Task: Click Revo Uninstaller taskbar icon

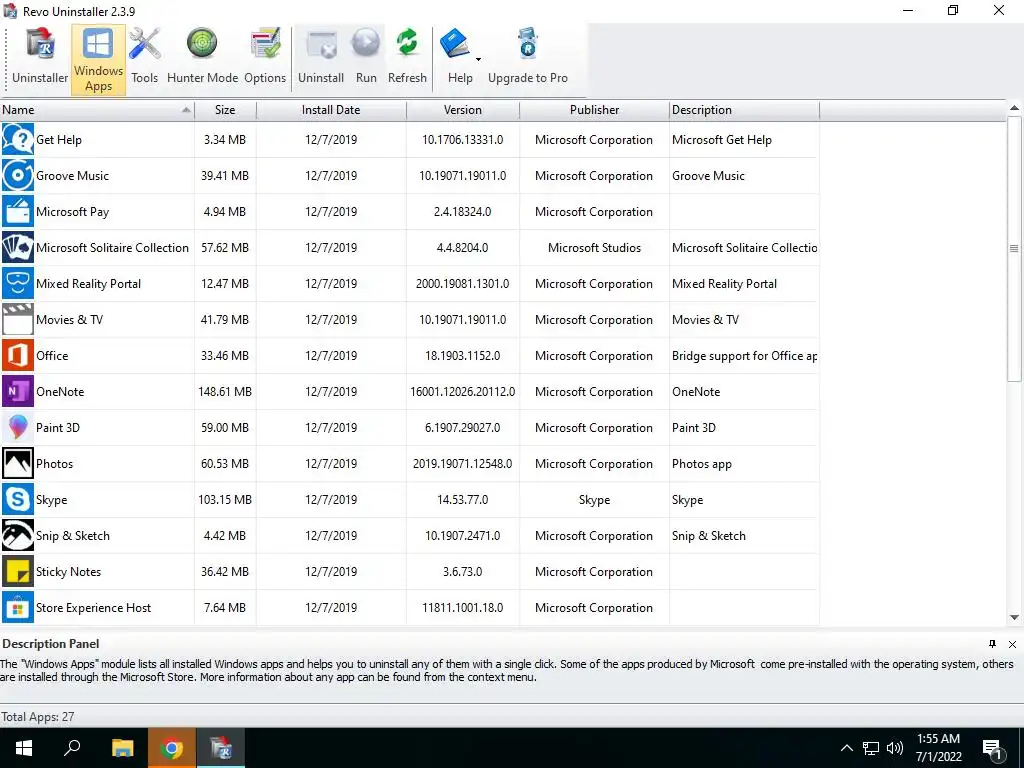Action: tap(221, 748)
